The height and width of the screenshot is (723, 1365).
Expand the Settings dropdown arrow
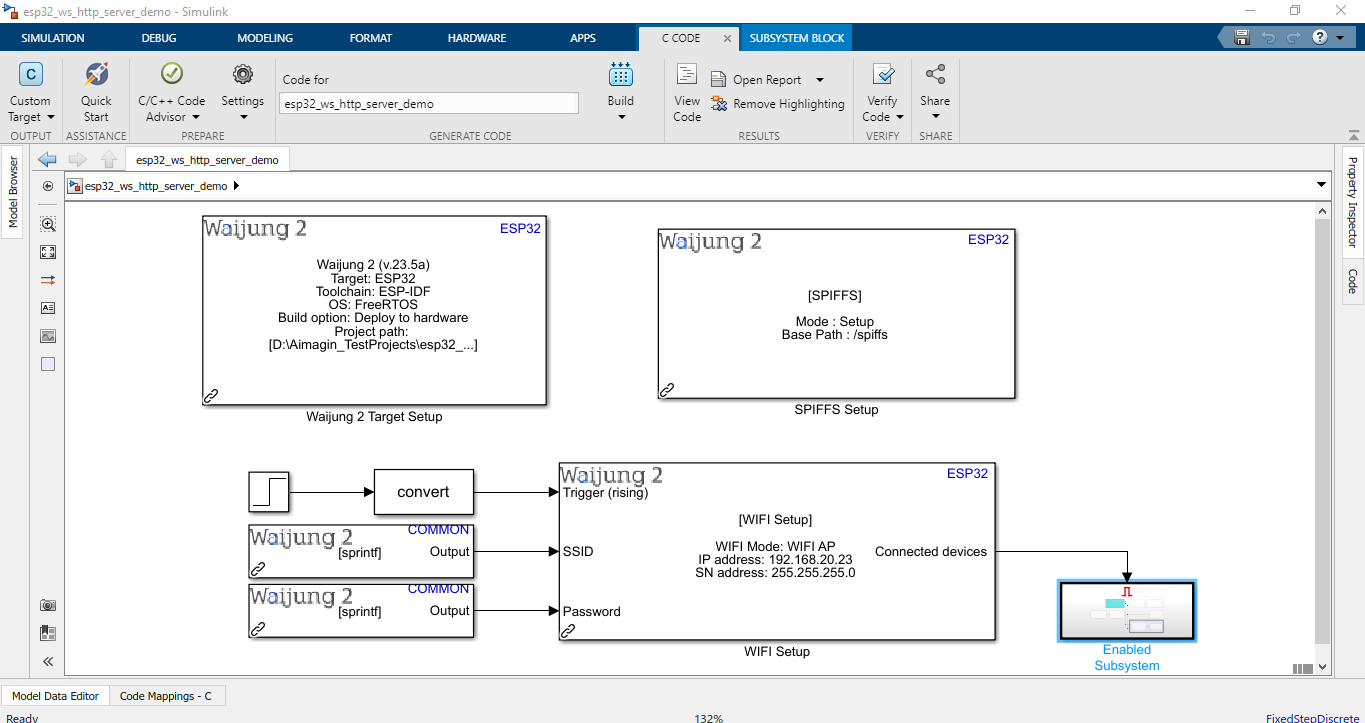pyautogui.click(x=243, y=118)
